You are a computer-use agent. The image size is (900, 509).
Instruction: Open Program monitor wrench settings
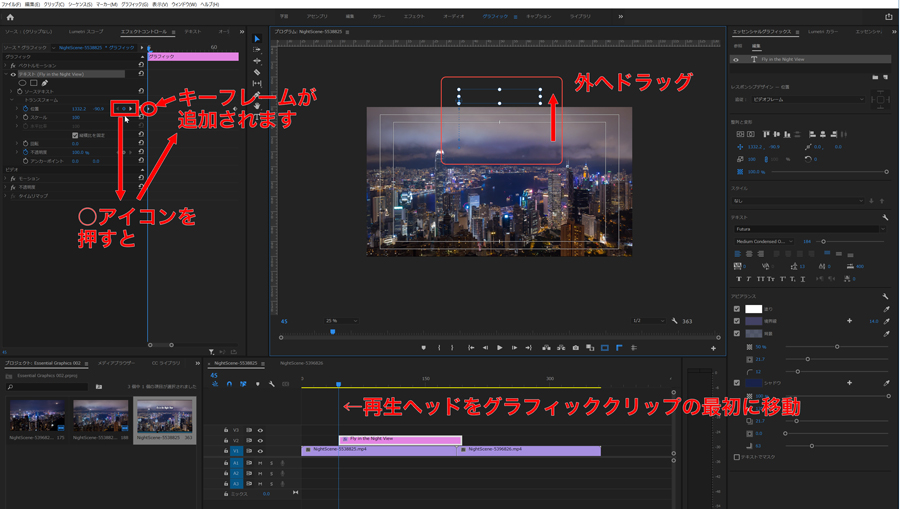click(675, 321)
